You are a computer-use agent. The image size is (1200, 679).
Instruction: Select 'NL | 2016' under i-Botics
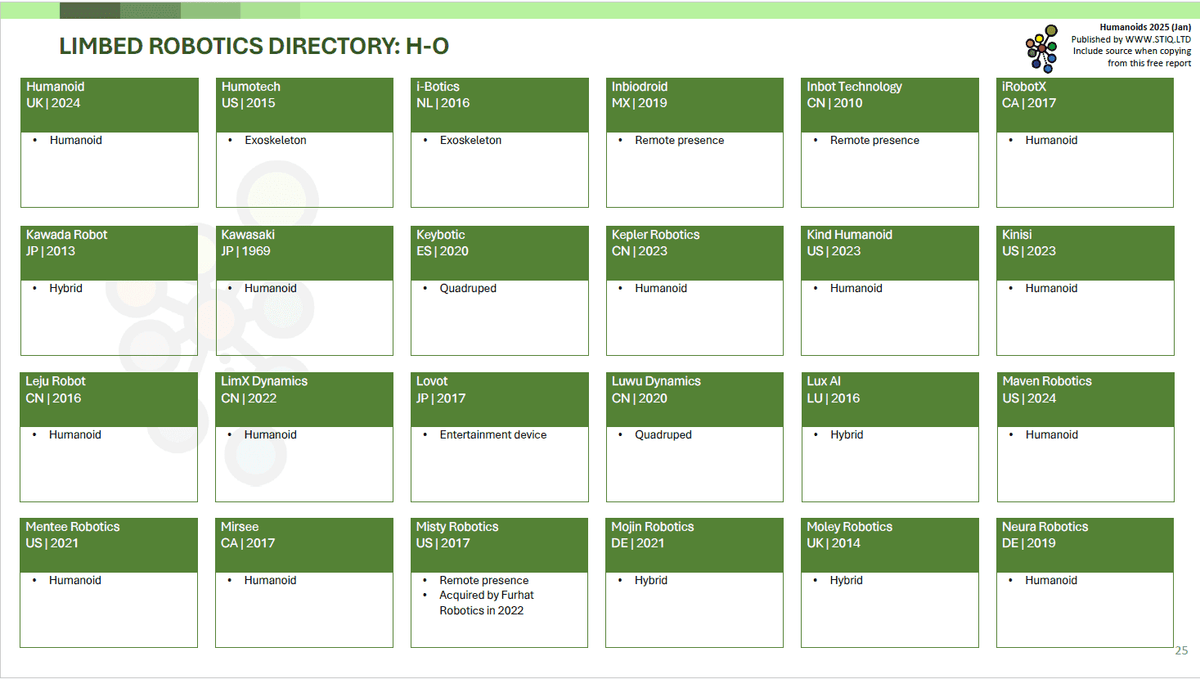[443, 103]
